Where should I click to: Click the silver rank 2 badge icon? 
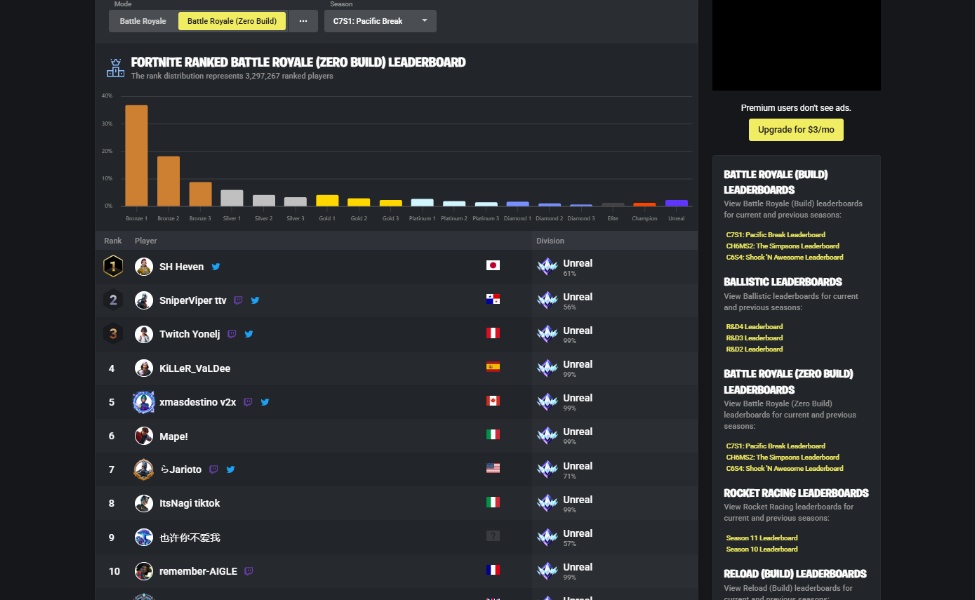point(113,300)
